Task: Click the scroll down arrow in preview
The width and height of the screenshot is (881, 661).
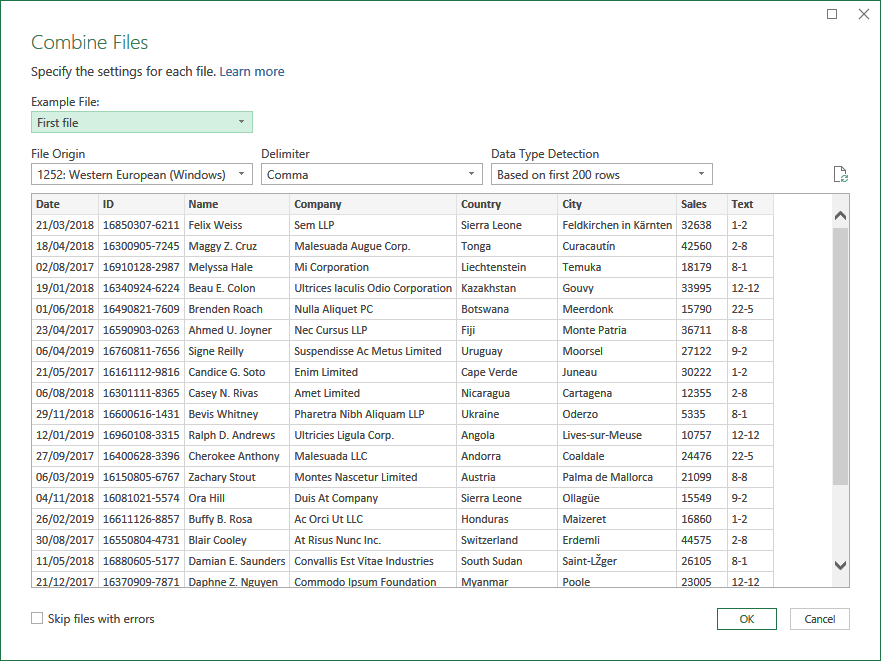Action: click(841, 565)
